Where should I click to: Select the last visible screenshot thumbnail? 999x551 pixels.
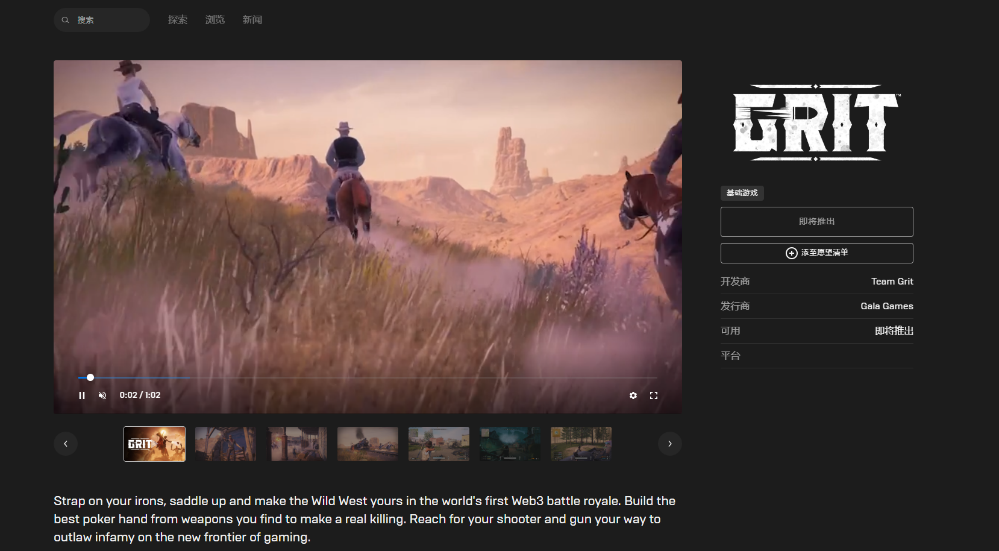coord(581,444)
